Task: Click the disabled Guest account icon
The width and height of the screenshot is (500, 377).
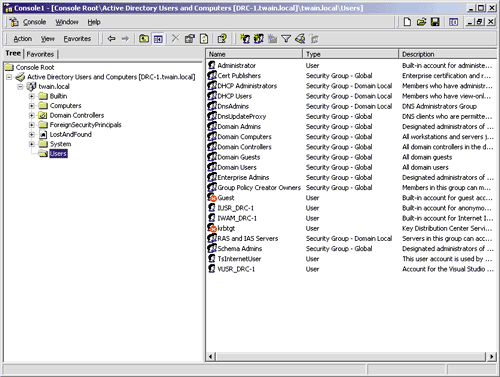Action: [x=212, y=198]
